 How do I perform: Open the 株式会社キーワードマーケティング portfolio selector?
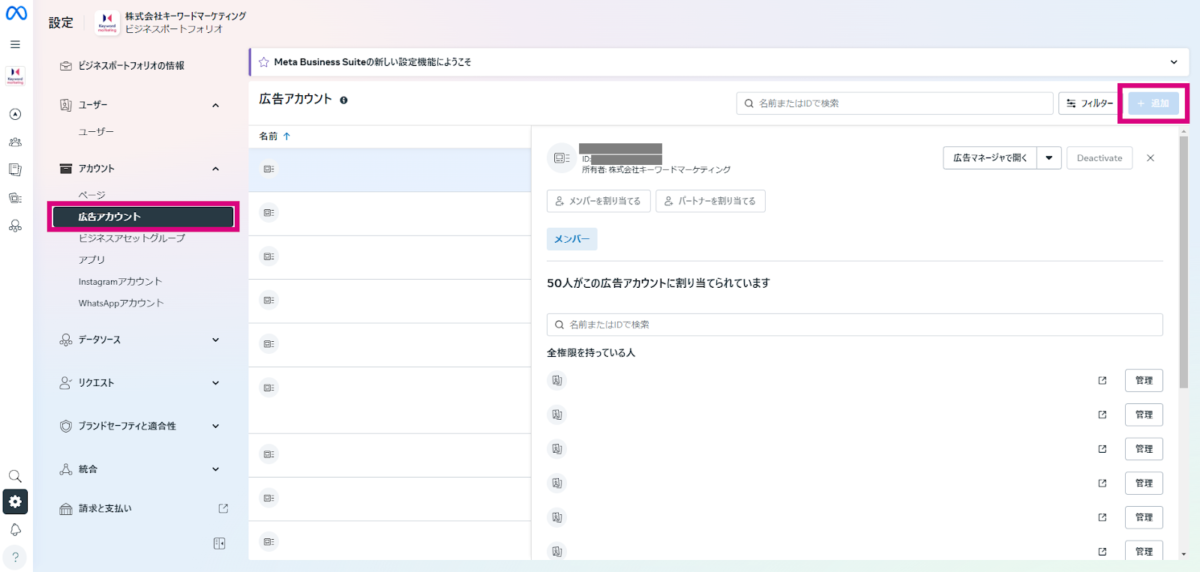(x=171, y=23)
